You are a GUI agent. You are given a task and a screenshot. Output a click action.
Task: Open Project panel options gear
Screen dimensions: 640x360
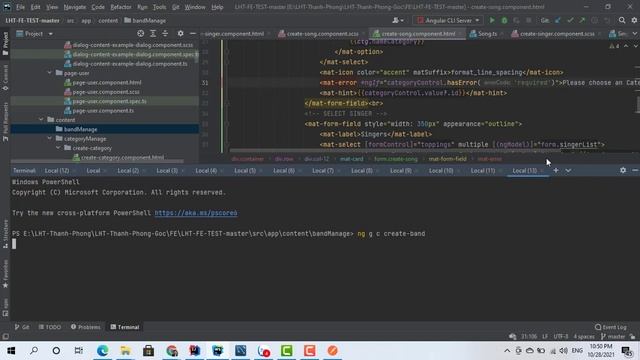coord(180,33)
